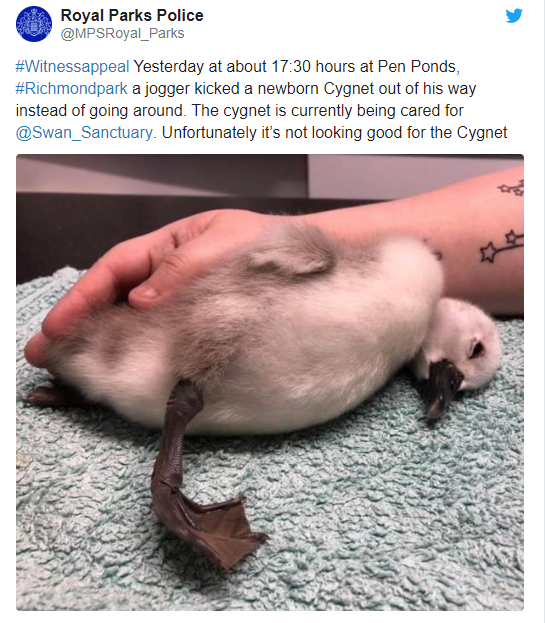Click the "Pen Ponds" text in tweet
The image size is (545, 623).
pyautogui.click(x=416, y=66)
